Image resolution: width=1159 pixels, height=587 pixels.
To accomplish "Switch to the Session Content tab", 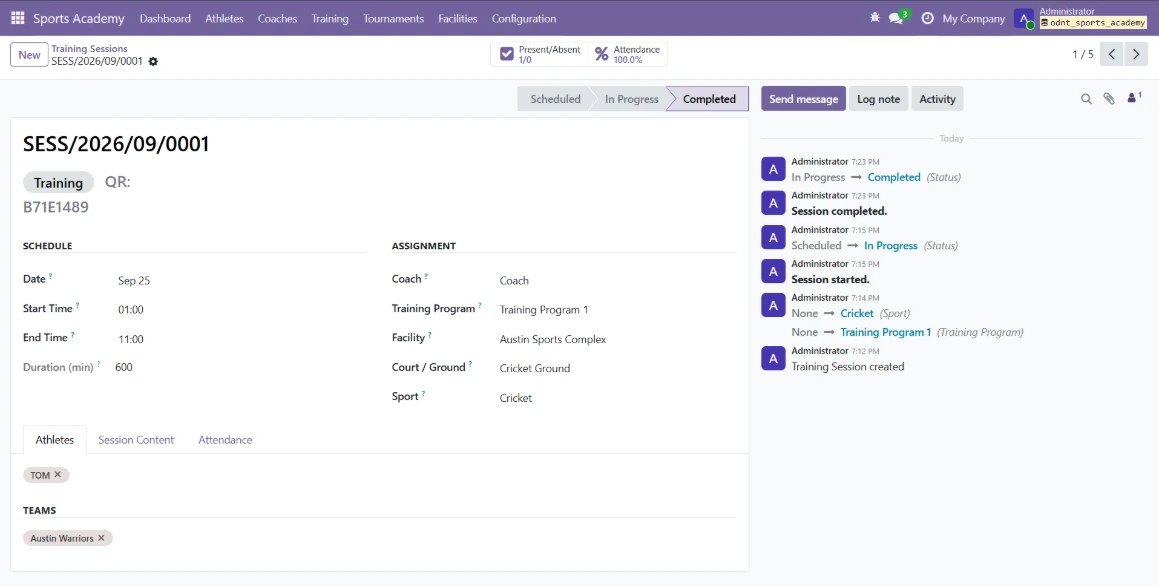I will (136, 439).
